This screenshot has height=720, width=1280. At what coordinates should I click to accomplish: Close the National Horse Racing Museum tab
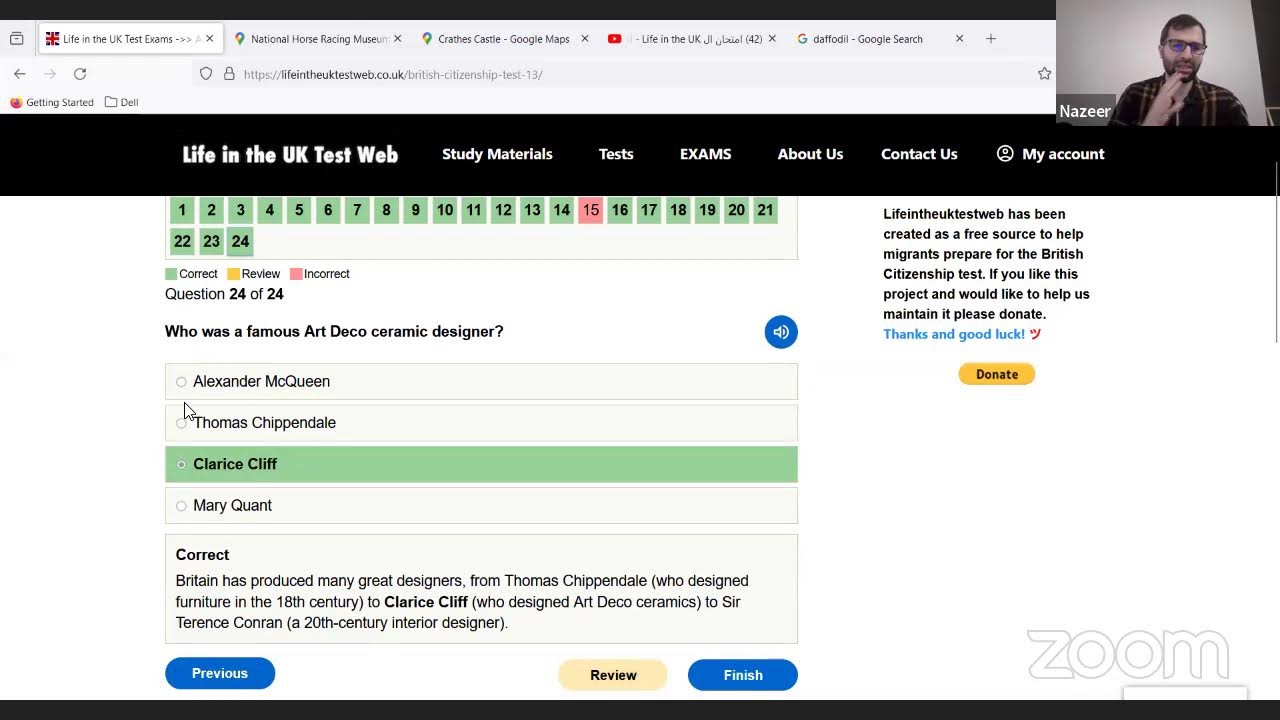pos(397,39)
